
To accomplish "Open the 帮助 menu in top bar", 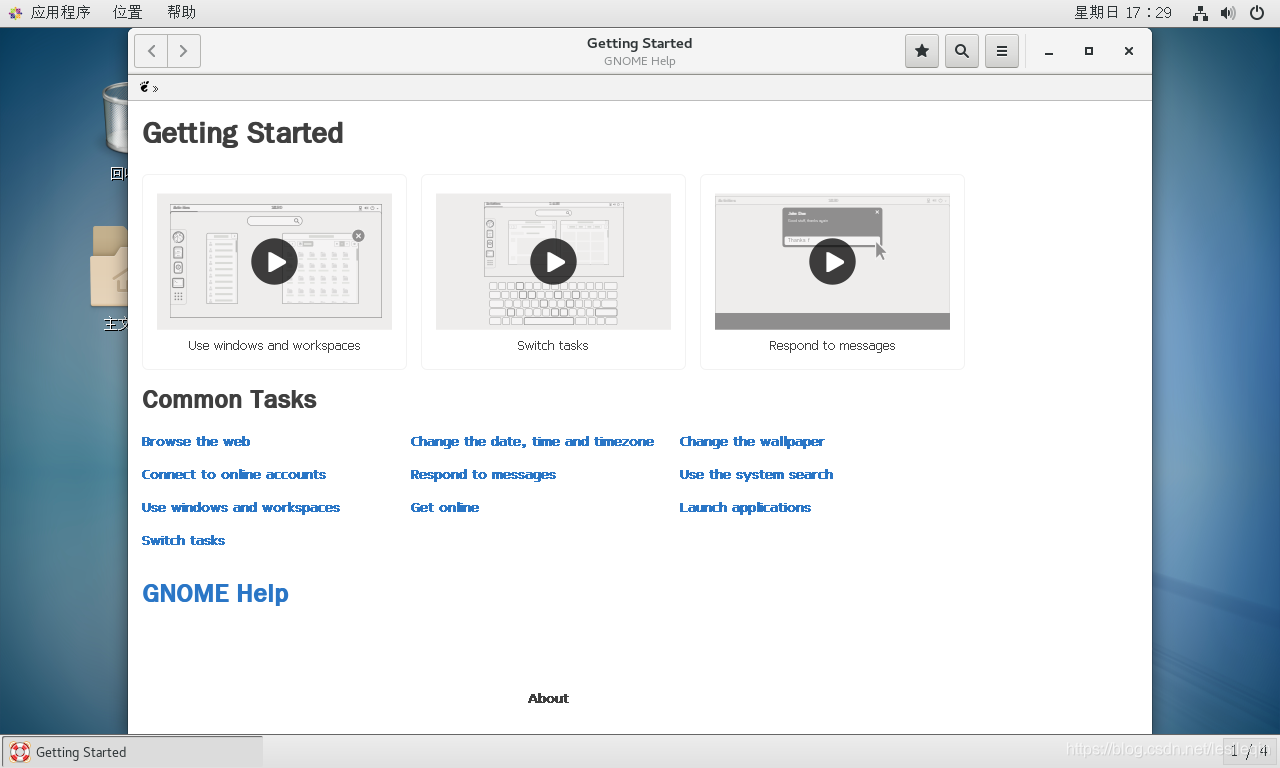I will (181, 13).
